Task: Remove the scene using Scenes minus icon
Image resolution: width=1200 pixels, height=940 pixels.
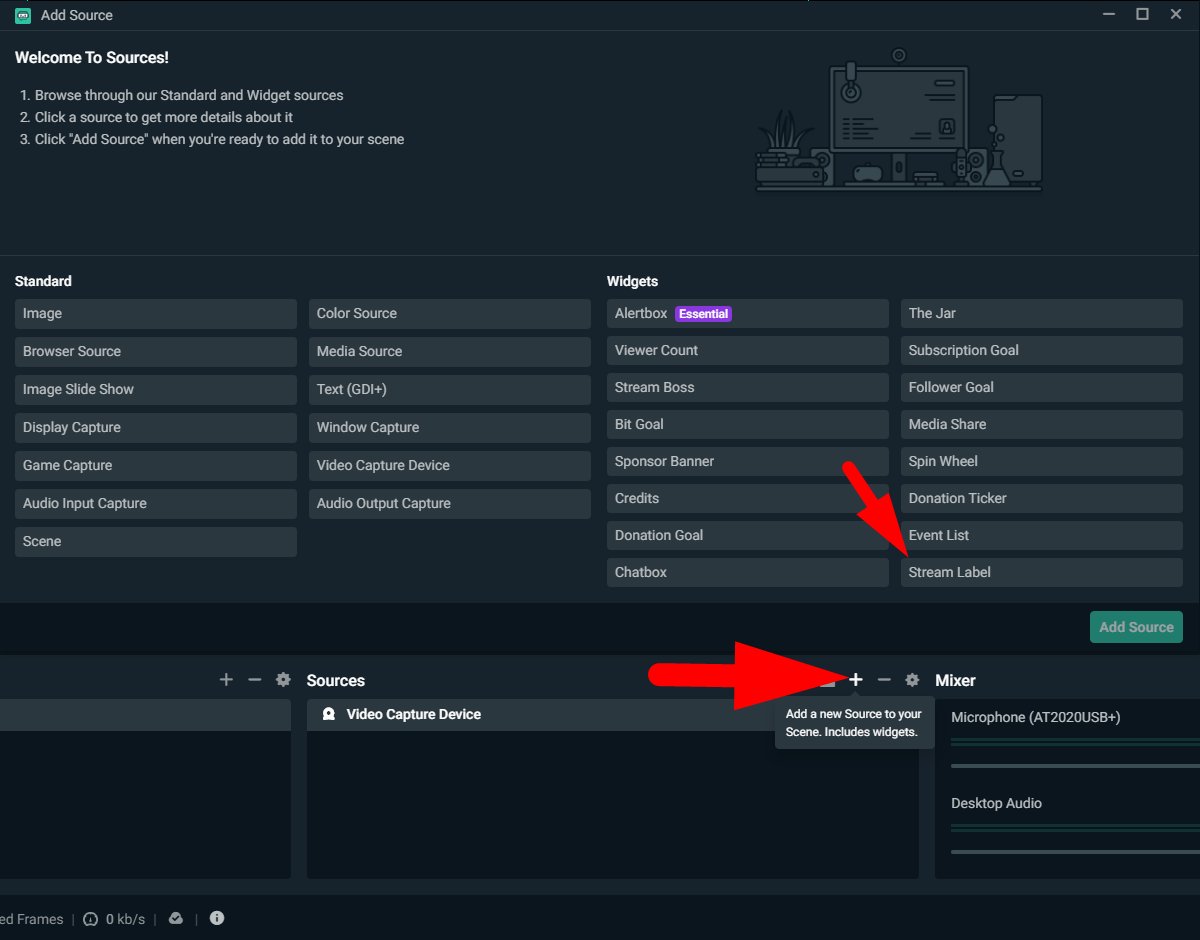Action: point(254,680)
